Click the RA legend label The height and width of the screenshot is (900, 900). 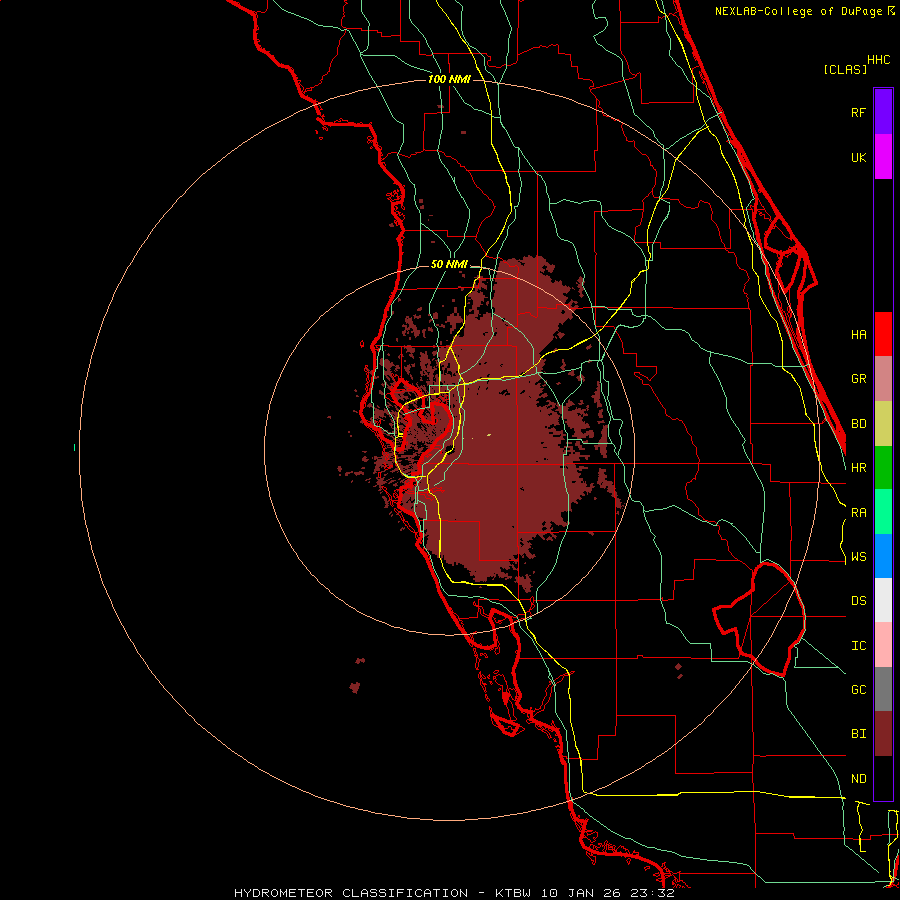[x=858, y=513]
